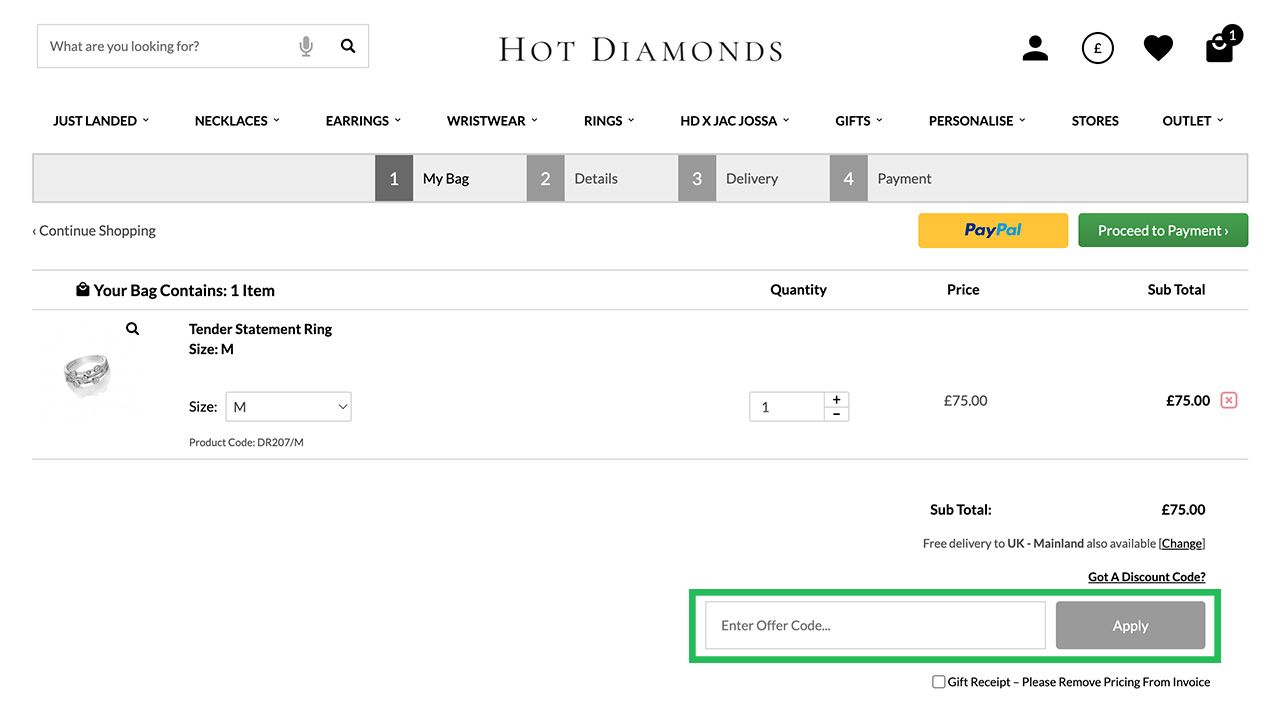Click the Your Bag Contains: 1 Item heading
The height and width of the screenshot is (720, 1280).
pos(175,290)
